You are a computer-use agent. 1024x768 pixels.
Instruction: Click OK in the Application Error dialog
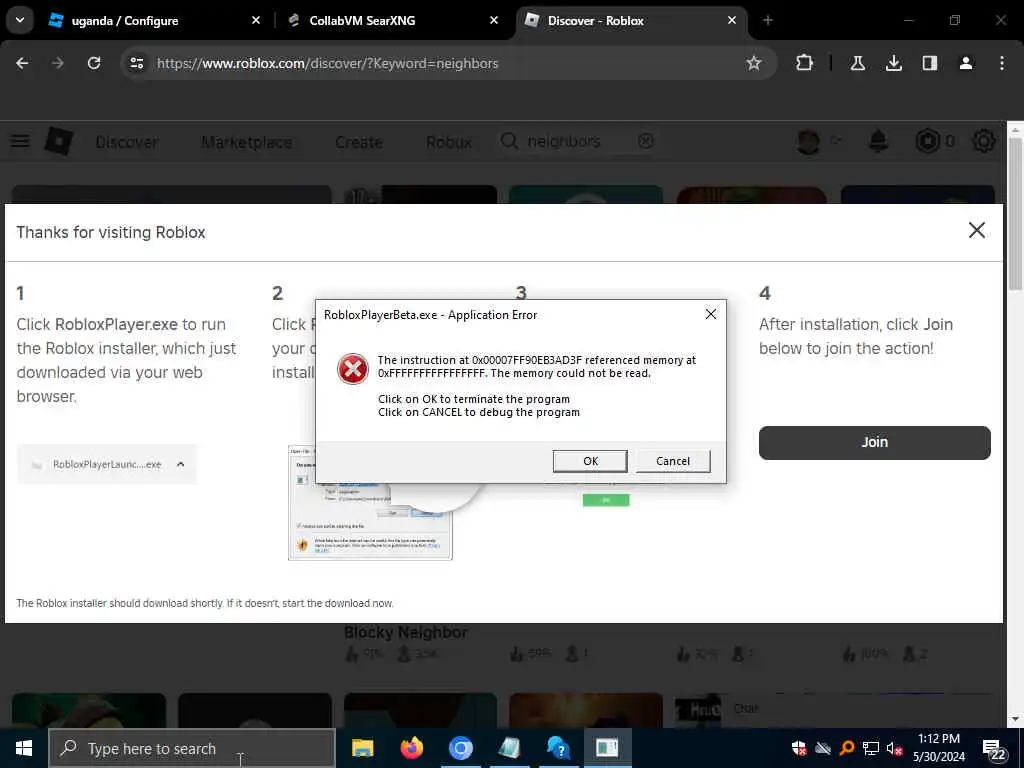590,461
